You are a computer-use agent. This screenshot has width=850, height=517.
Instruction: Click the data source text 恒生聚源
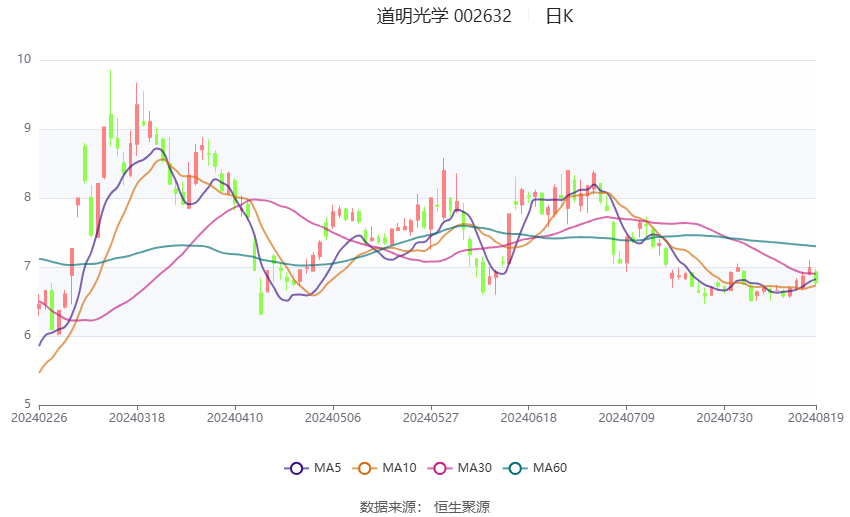coord(461,507)
